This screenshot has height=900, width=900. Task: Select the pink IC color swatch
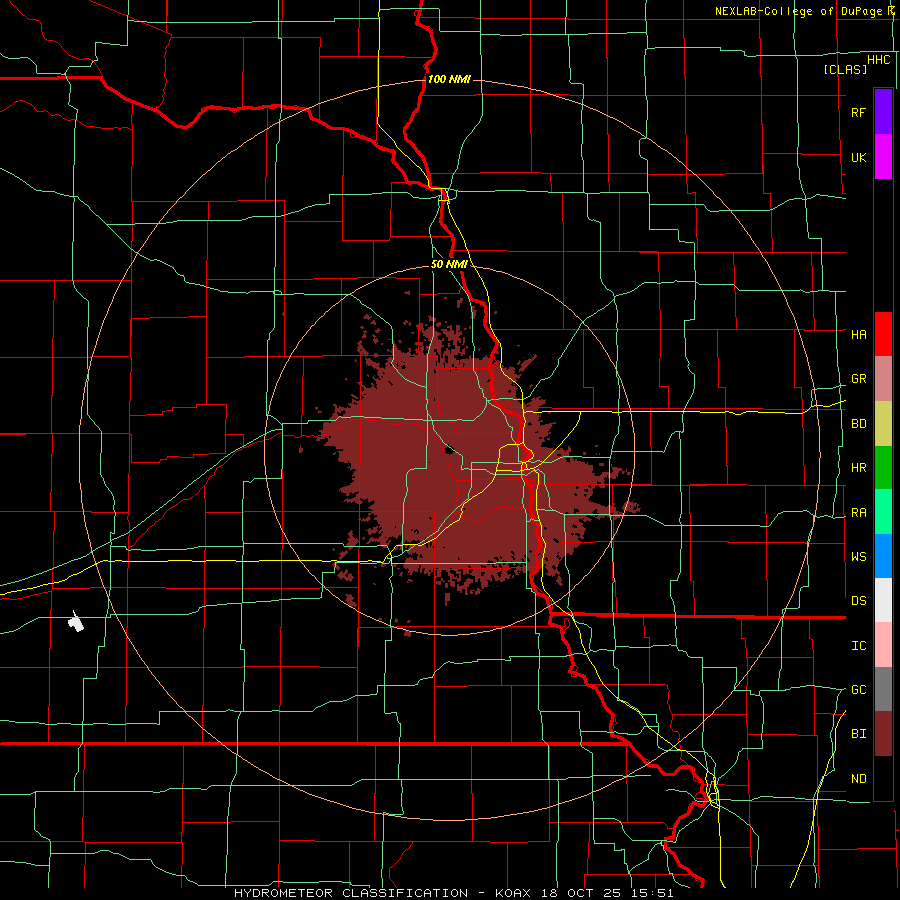[883, 645]
